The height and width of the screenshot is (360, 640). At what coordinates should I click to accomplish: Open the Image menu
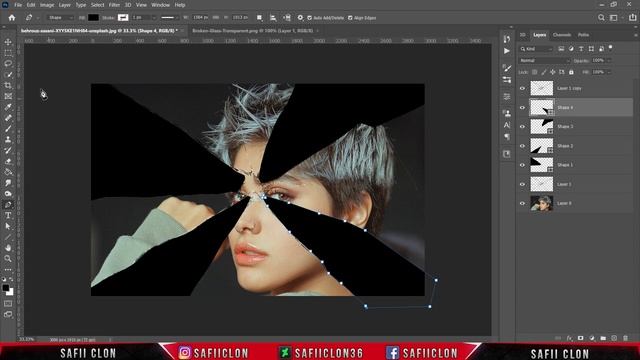[47, 5]
